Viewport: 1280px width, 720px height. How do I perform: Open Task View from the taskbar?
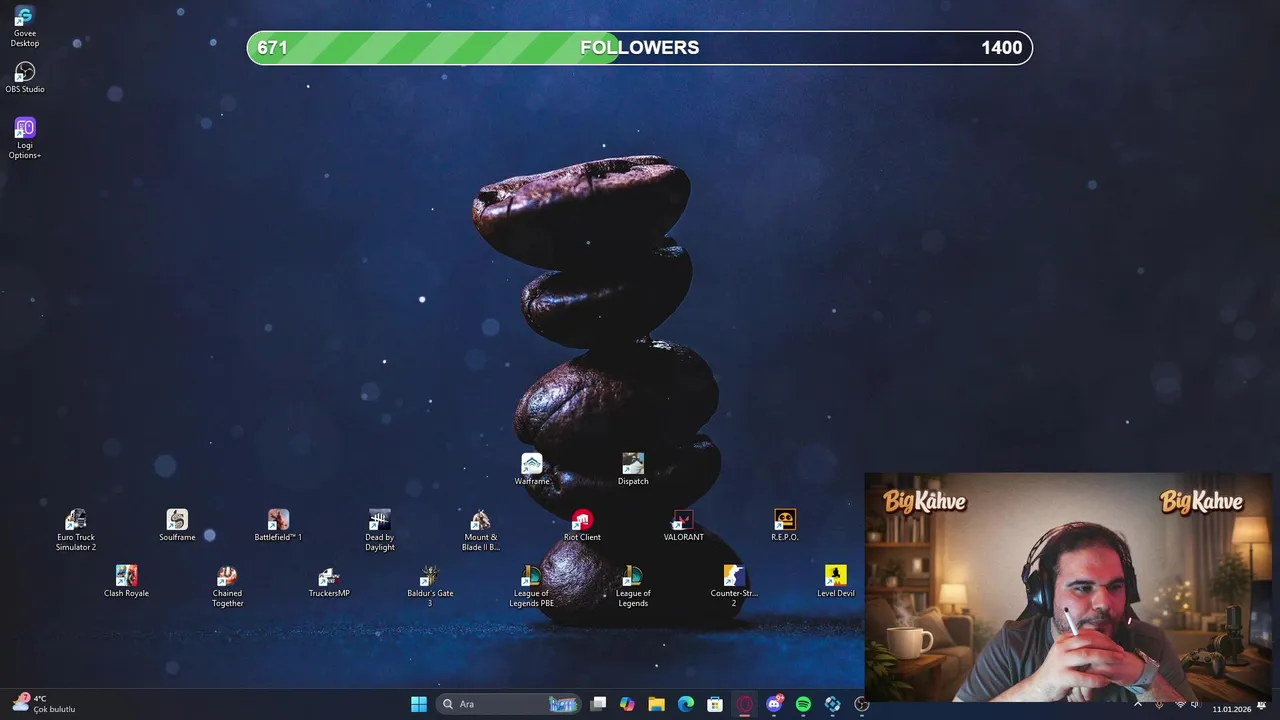(x=598, y=704)
